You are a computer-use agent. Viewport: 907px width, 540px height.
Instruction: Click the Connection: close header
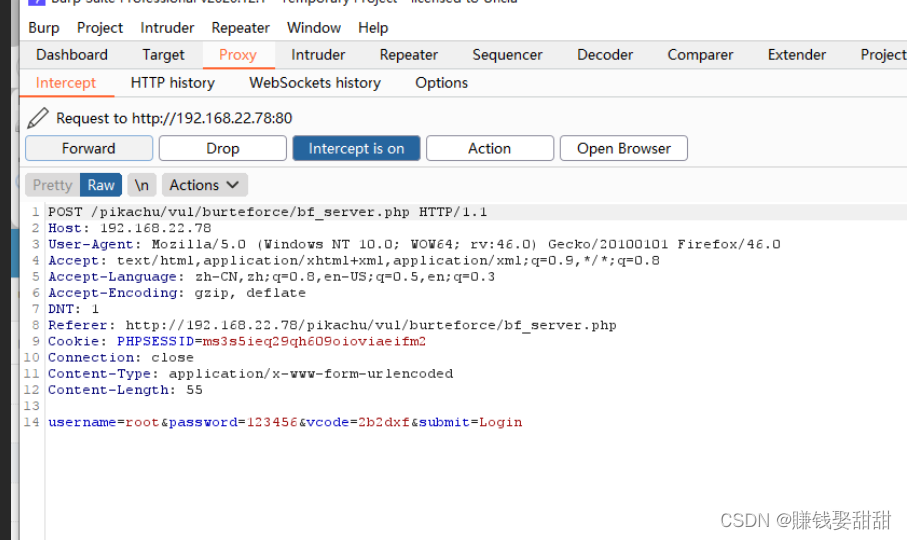click(x=120, y=358)
